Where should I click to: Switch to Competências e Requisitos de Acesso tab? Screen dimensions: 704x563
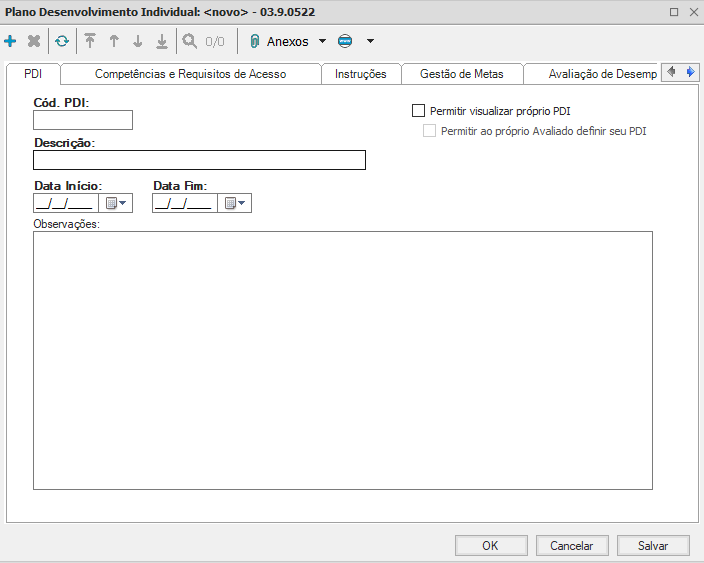click(190, 74)
